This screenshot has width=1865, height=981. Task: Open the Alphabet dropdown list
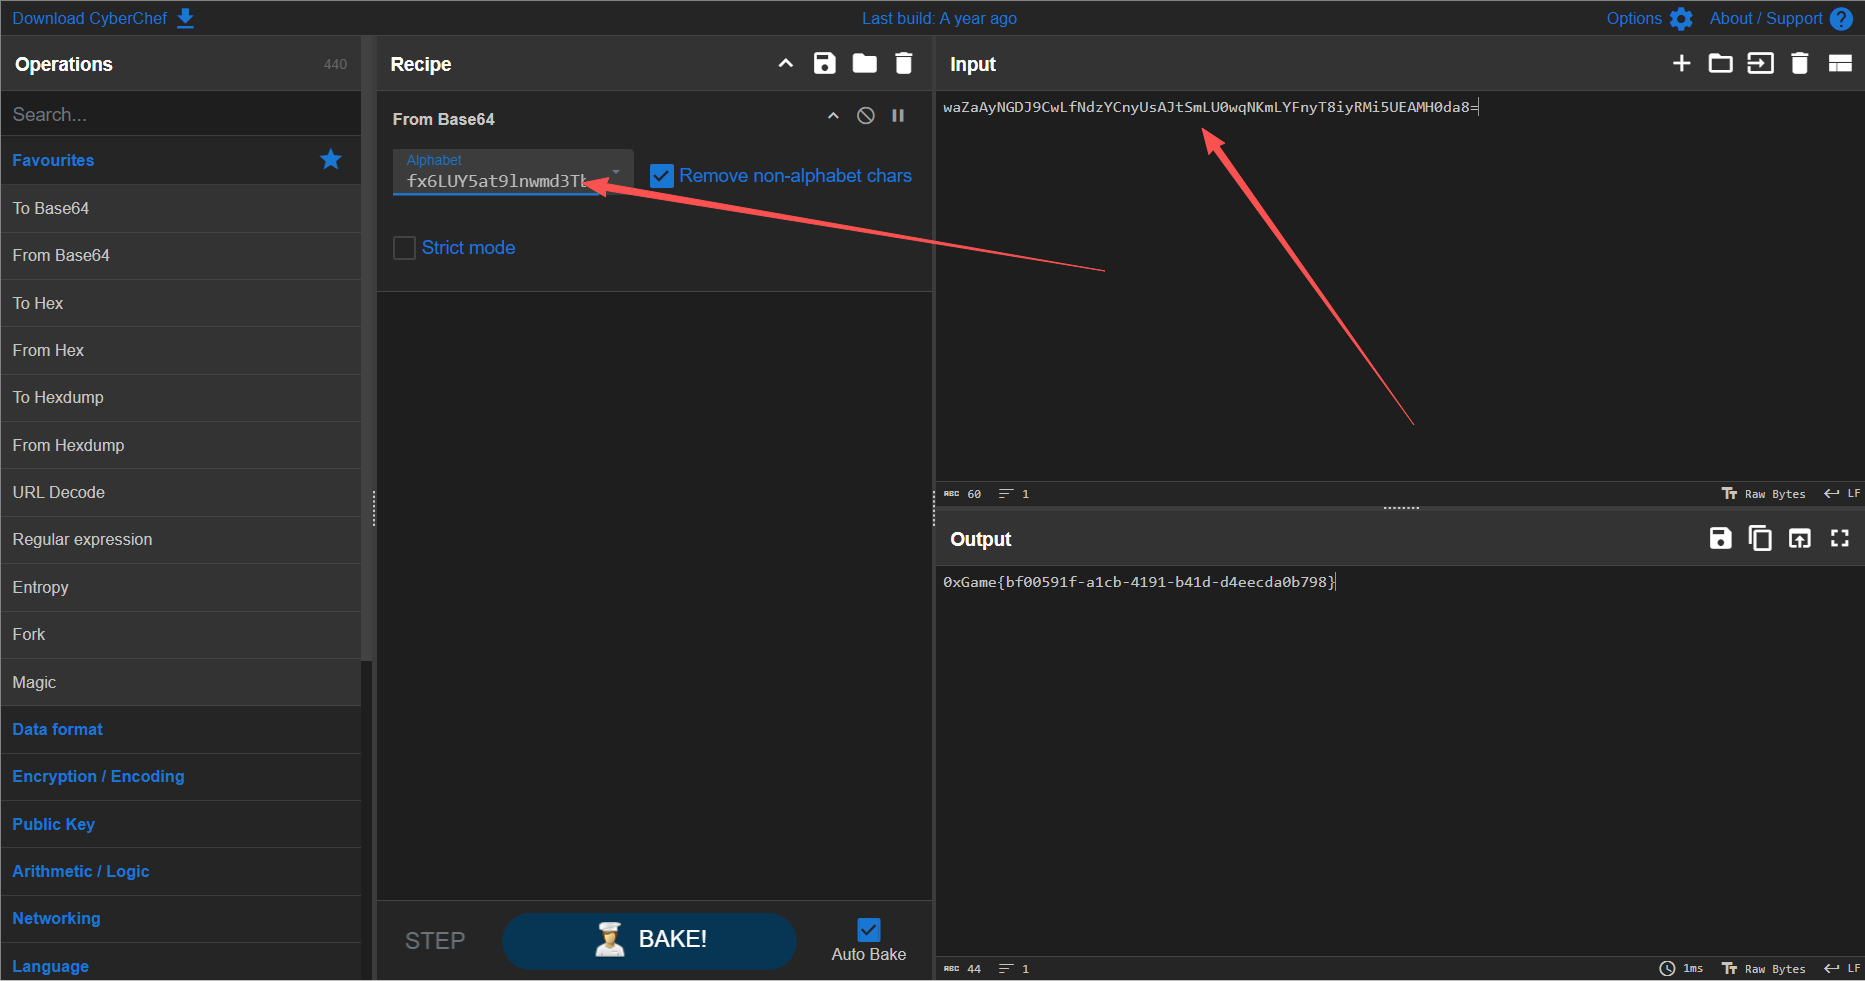pos(616,173)
